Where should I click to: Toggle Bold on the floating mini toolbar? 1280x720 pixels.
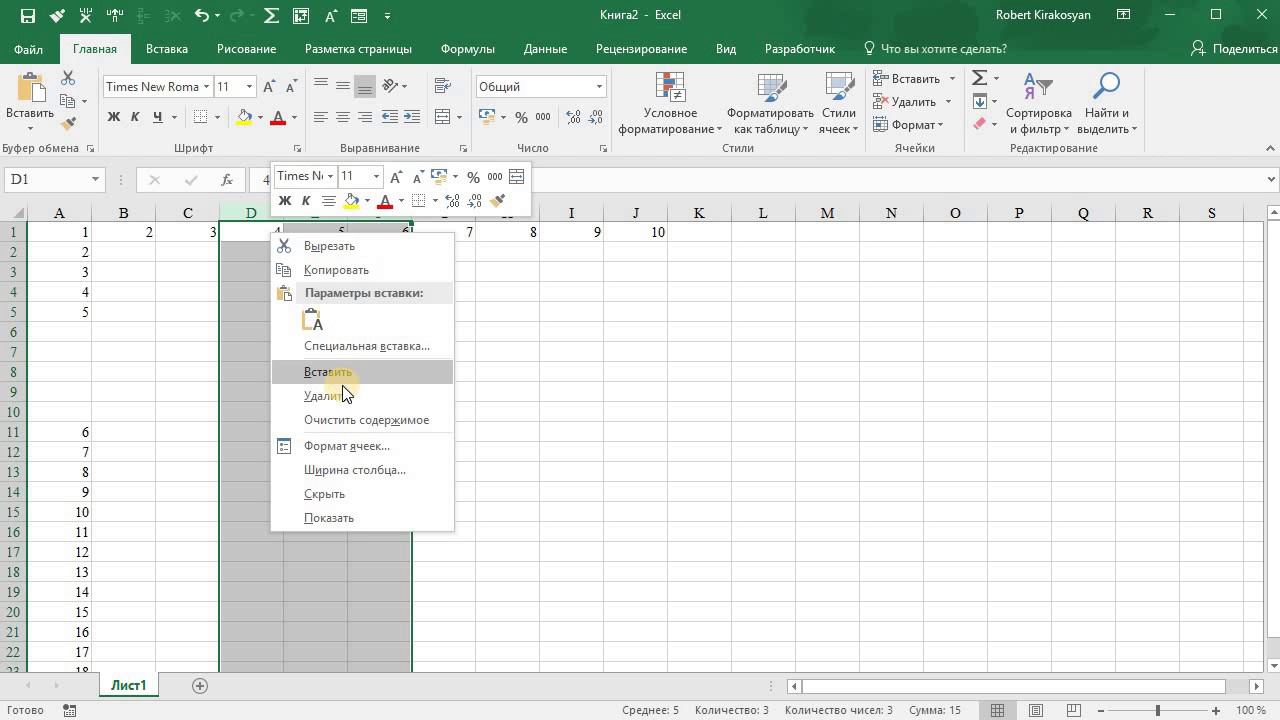[x=285, y=200]
